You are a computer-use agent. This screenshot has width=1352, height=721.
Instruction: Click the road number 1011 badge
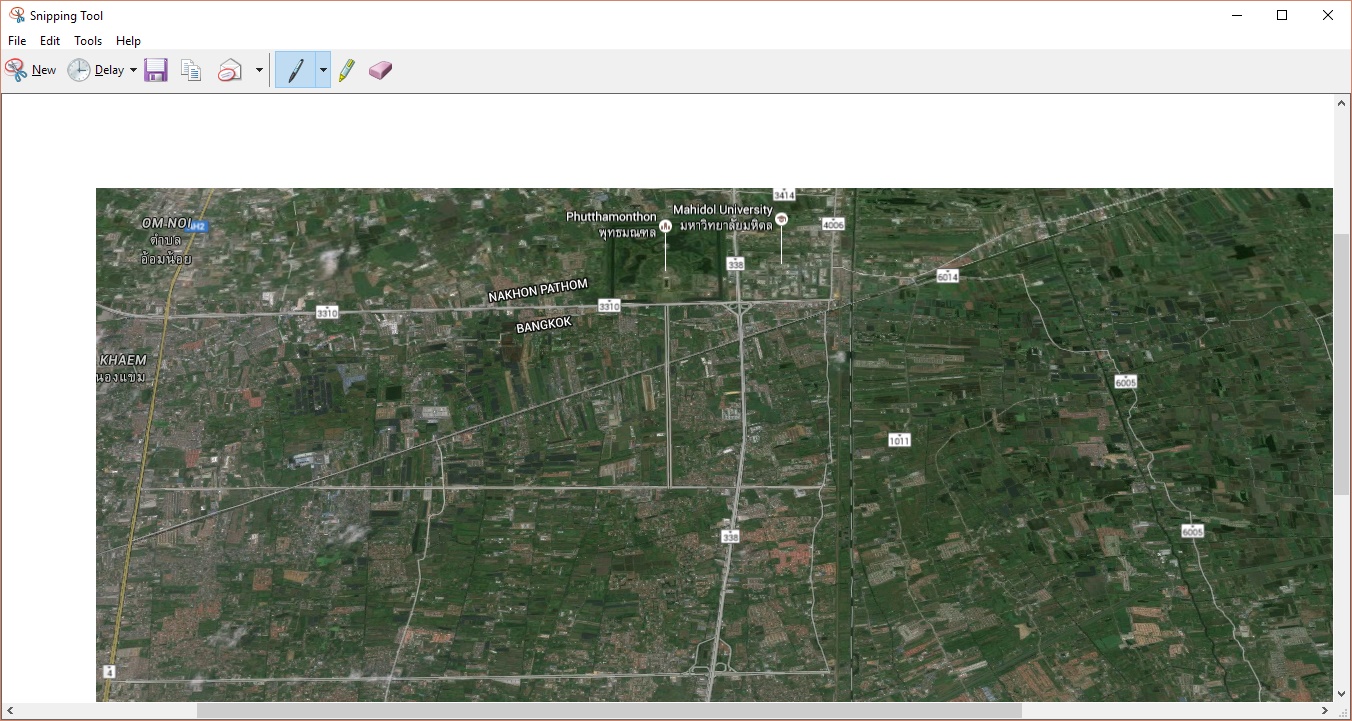coord(899,440)
